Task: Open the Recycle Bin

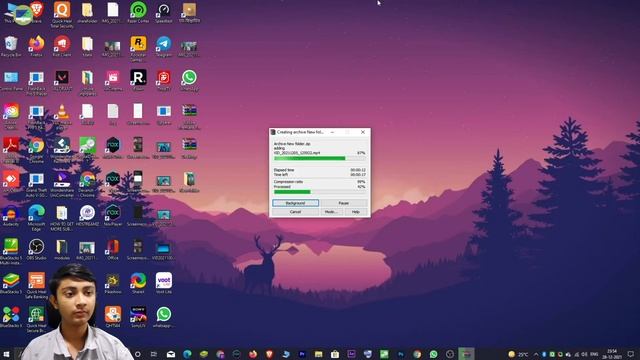Action: point(11,46)
